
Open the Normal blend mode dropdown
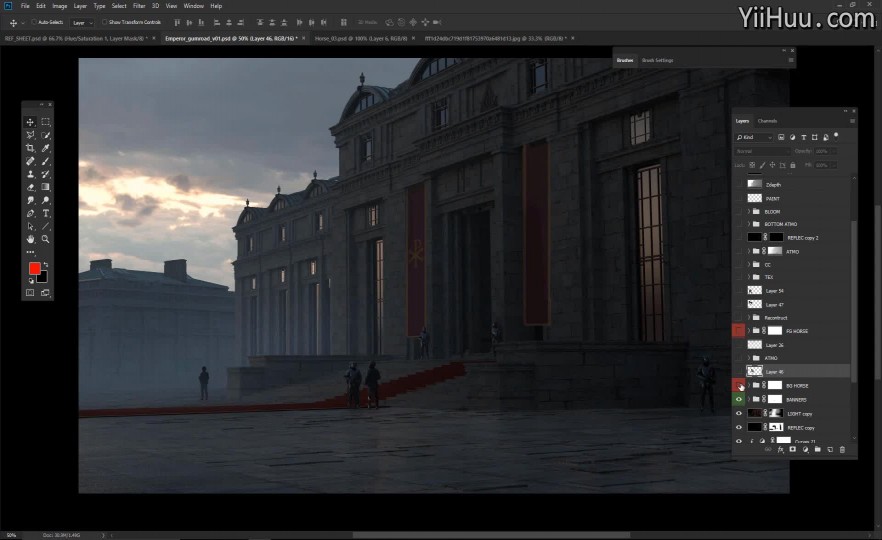point(762,151)
